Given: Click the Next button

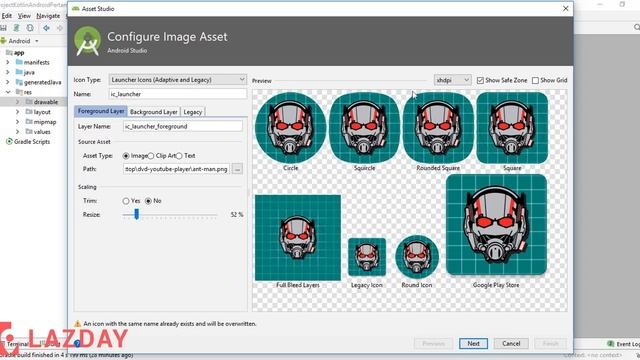Looking at the screenshot, I should coord(473,344).
